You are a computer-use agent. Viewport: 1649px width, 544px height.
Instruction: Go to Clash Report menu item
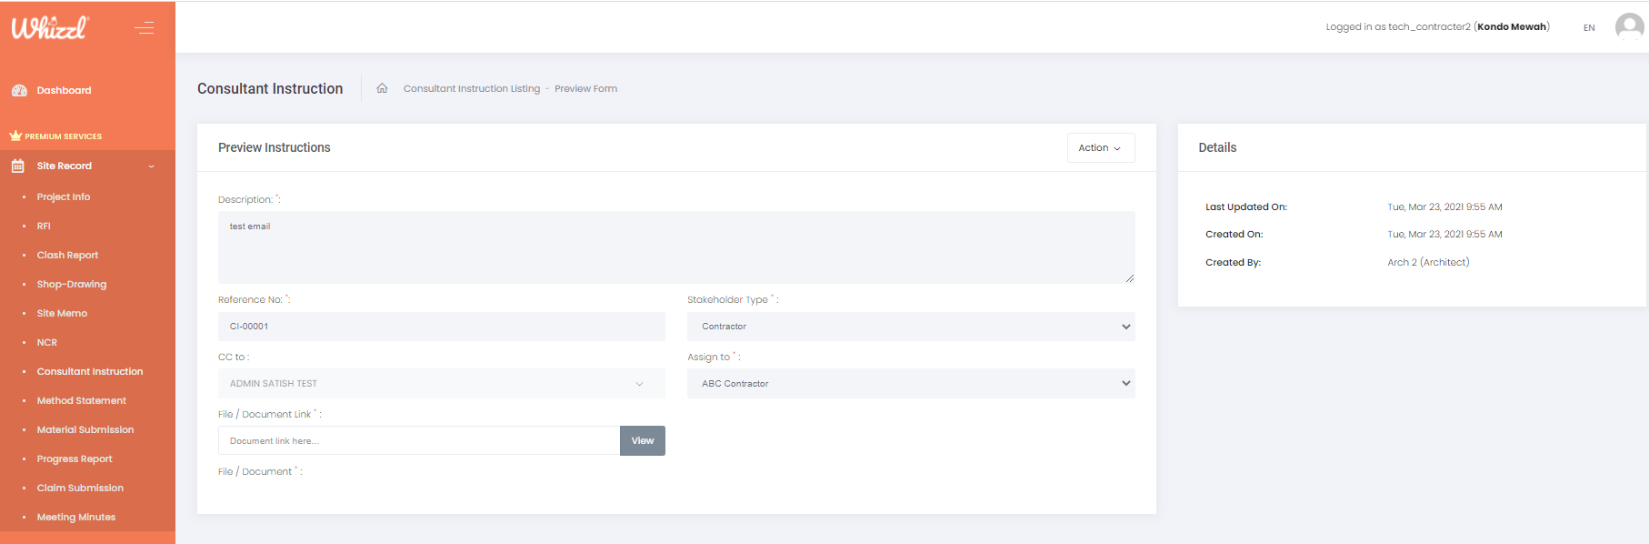pyautogui.click(x=67, y=255)
